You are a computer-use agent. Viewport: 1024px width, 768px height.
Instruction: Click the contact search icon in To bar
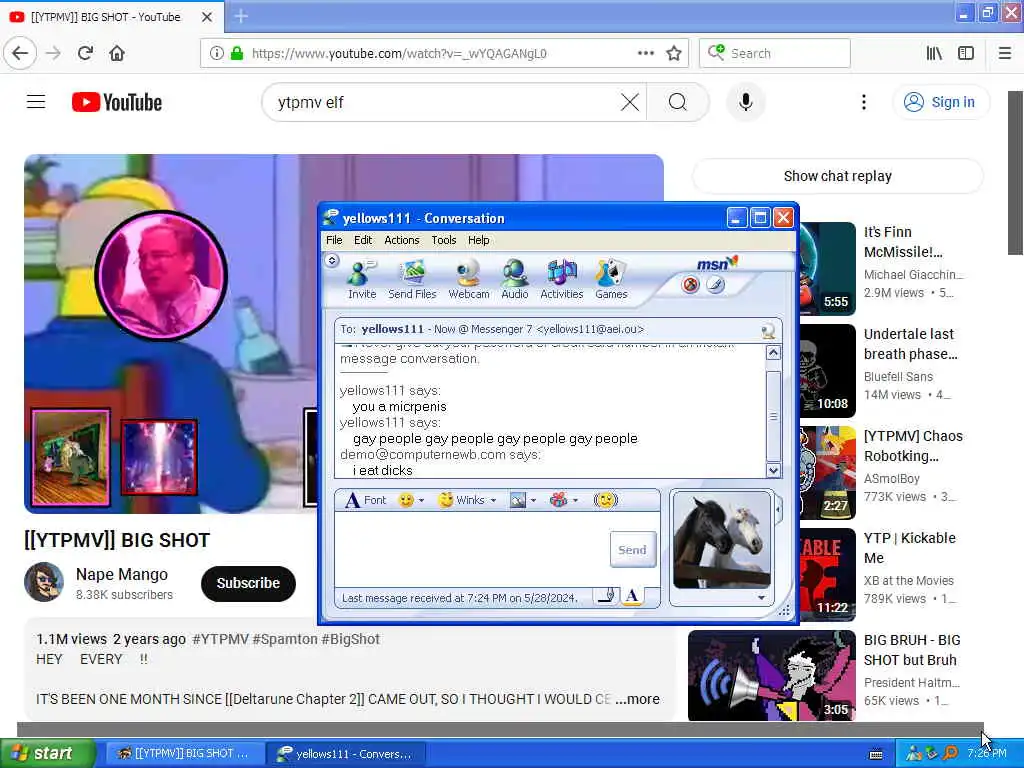[768, 330]
